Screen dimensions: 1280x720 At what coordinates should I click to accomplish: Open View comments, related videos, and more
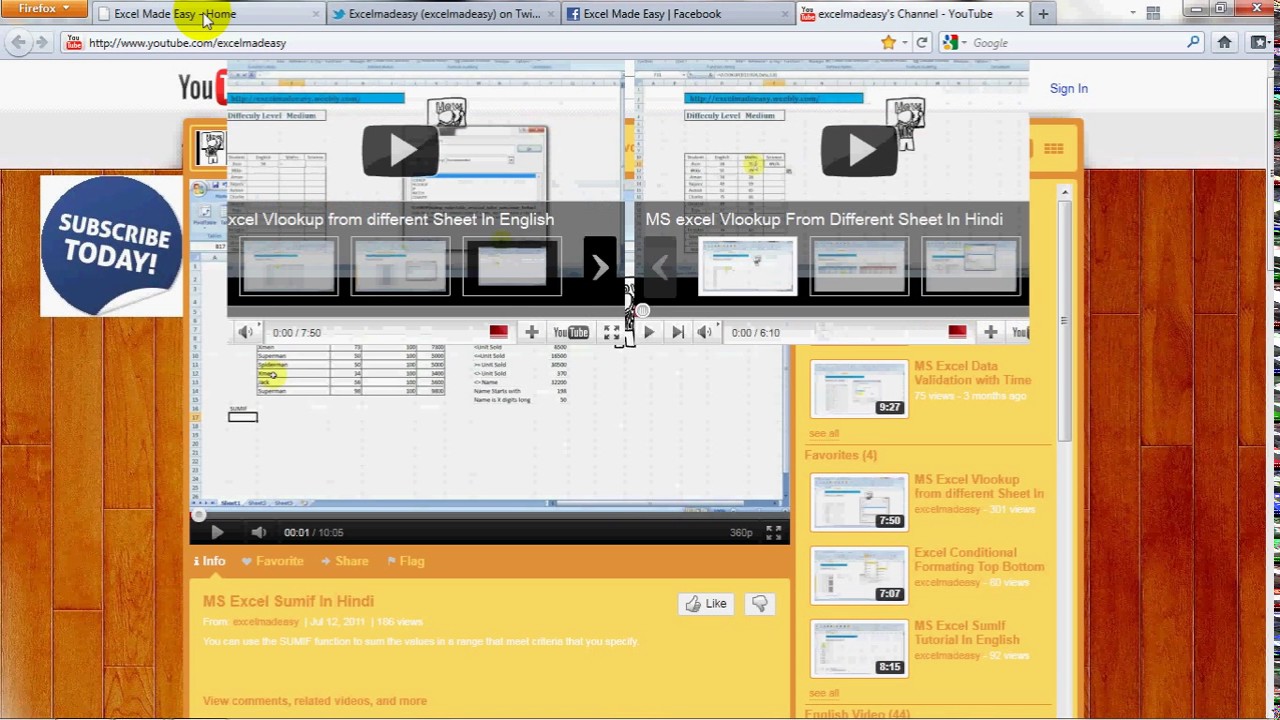[315, 701]
